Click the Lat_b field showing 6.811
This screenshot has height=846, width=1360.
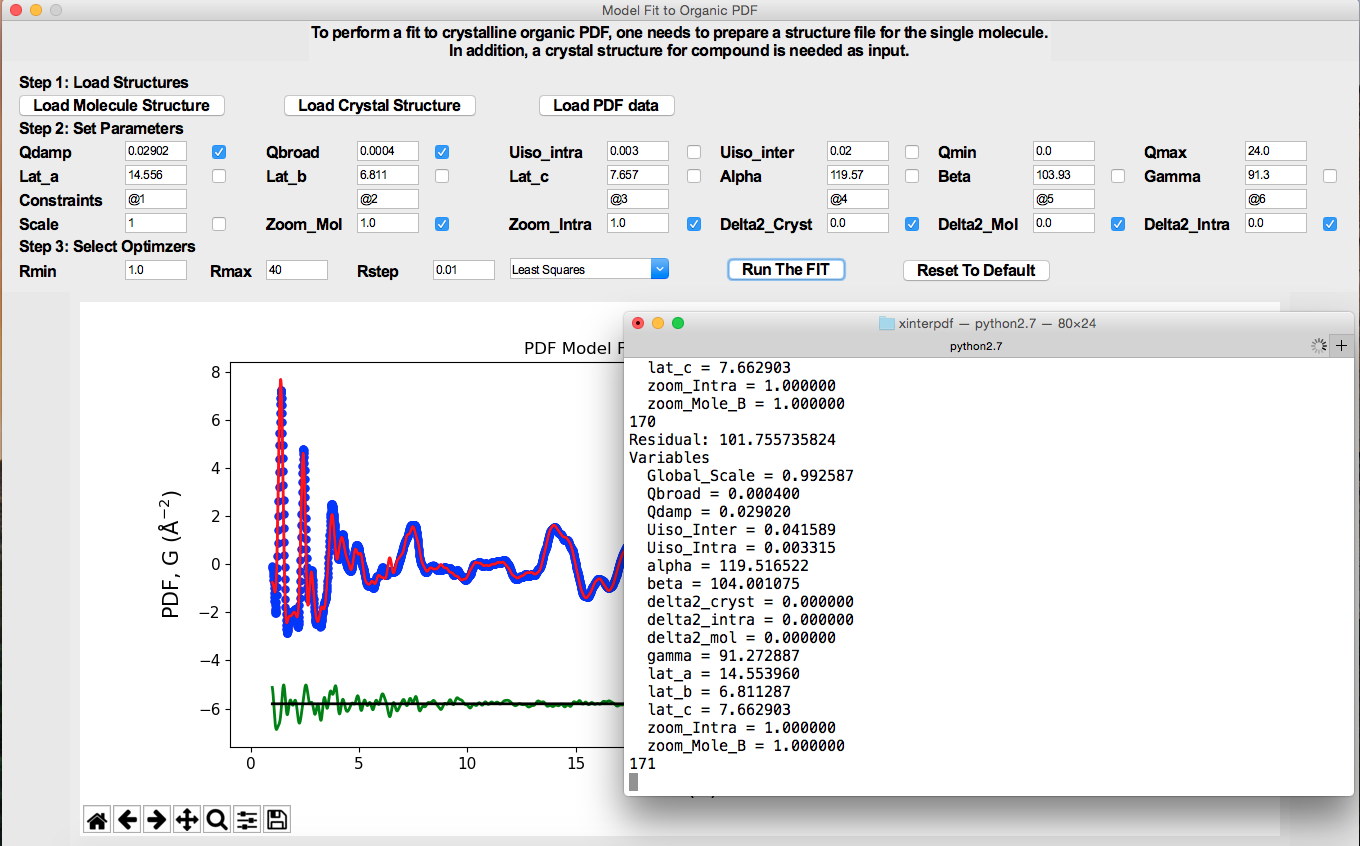click(388, 175)
